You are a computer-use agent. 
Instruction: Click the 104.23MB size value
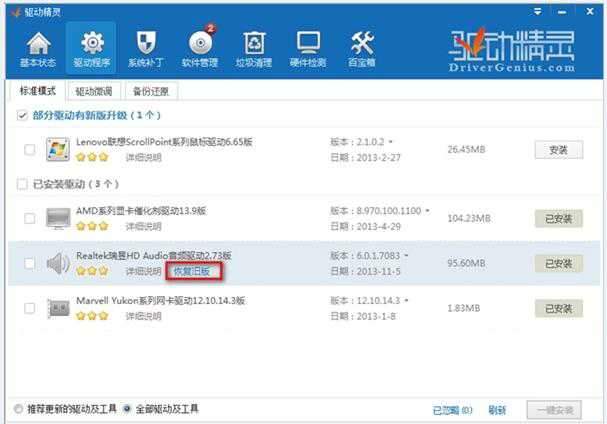[x=469, y=218]
